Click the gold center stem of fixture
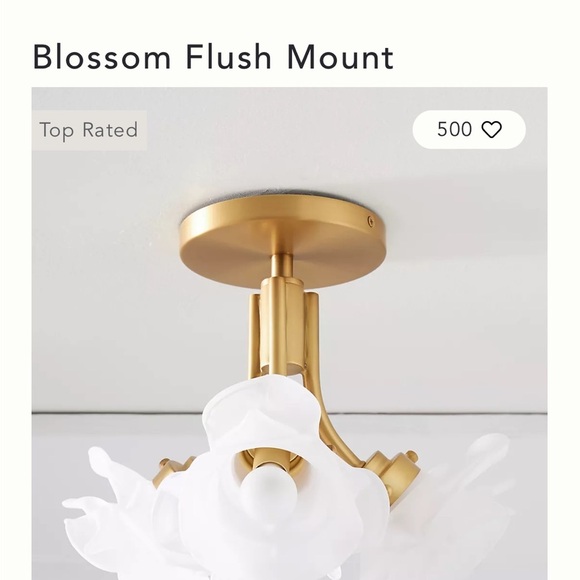The width and height of the screenshot is (580, 580). 282,326
